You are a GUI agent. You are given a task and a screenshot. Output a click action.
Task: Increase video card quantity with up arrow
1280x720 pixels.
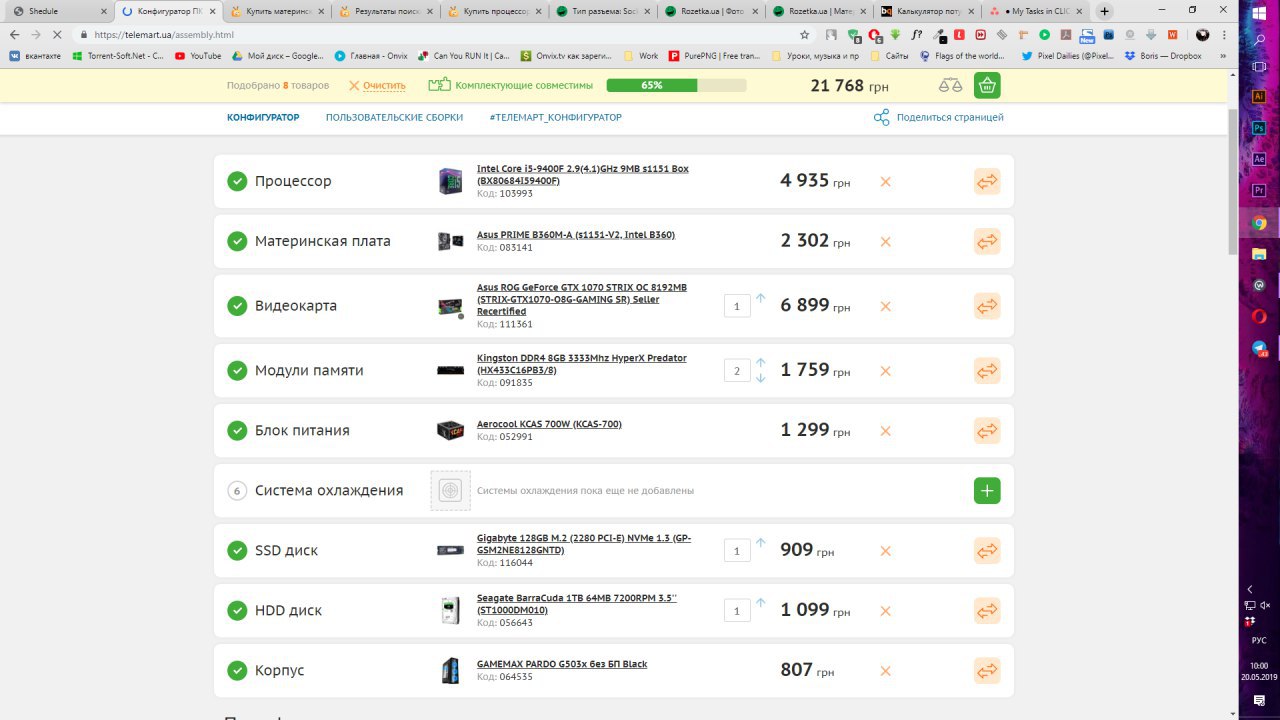(x=760, y=298)
